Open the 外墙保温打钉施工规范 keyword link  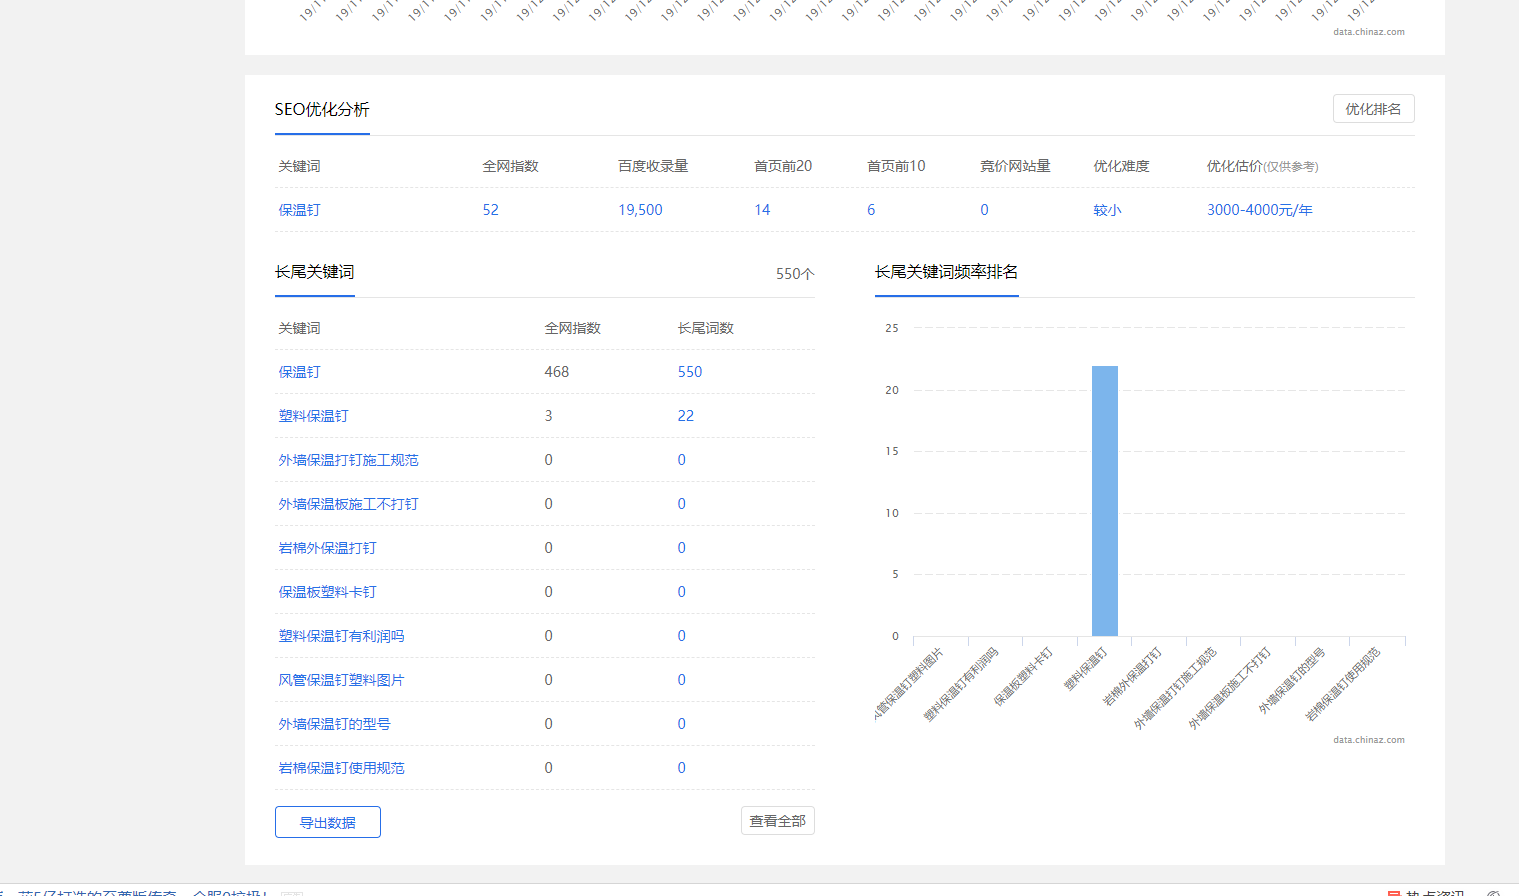[348, 460]
